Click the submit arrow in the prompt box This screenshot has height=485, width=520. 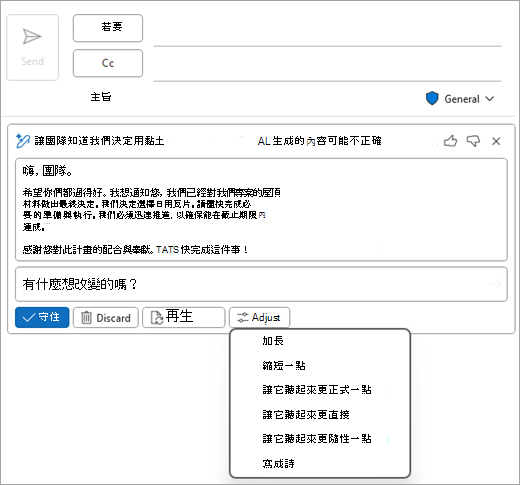(495, 284)
